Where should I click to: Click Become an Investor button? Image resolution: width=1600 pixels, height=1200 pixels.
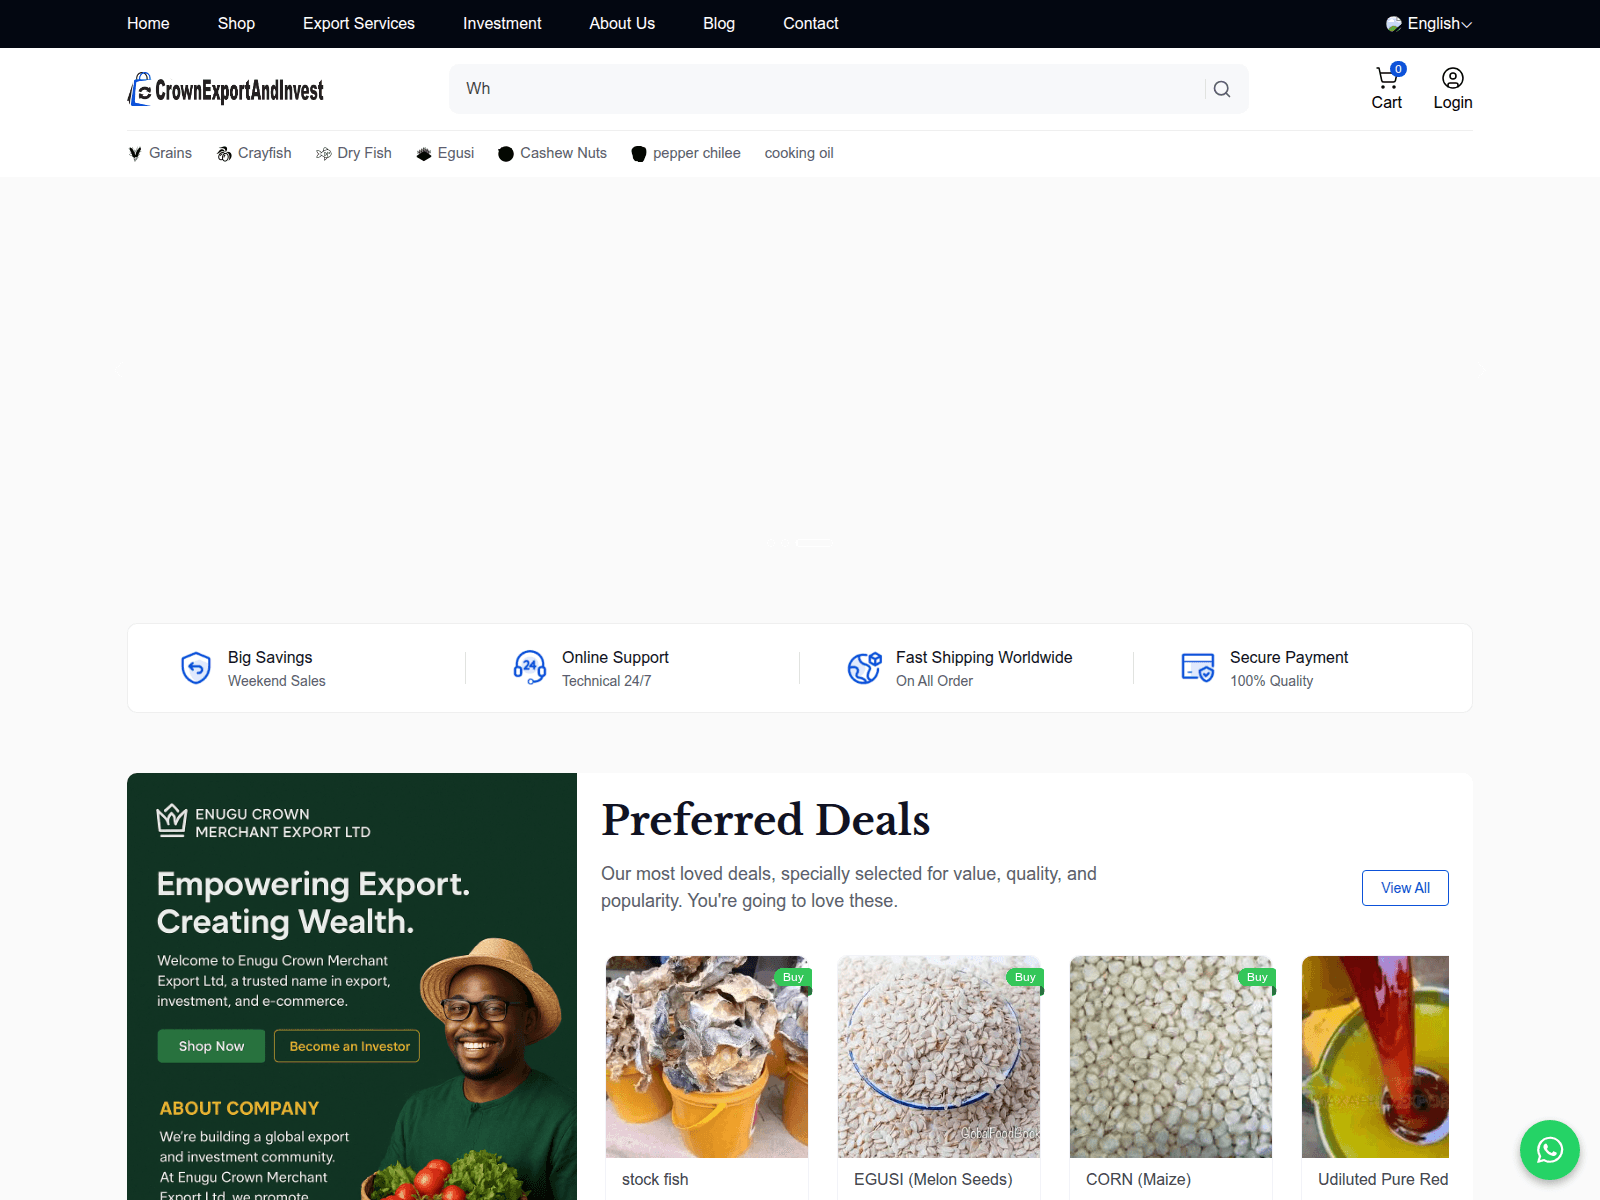[x=347, y=1046]
